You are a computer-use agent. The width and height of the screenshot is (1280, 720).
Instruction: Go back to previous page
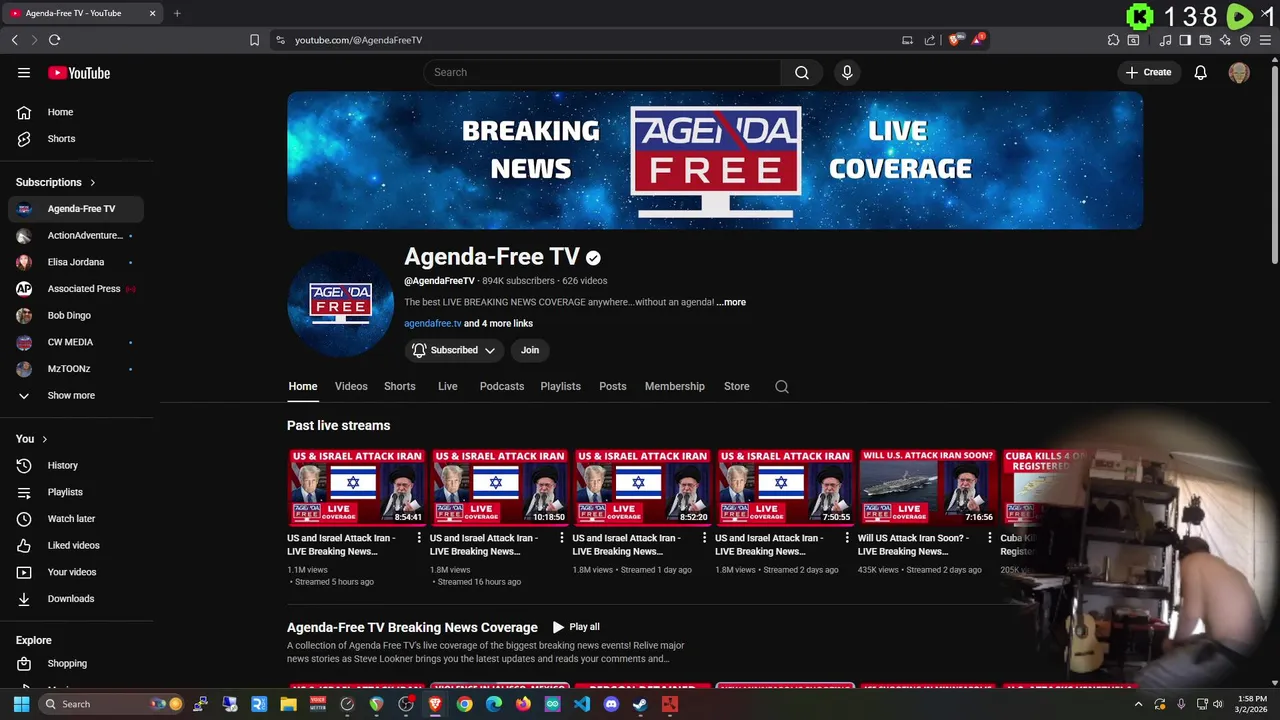tap(14, 40)
